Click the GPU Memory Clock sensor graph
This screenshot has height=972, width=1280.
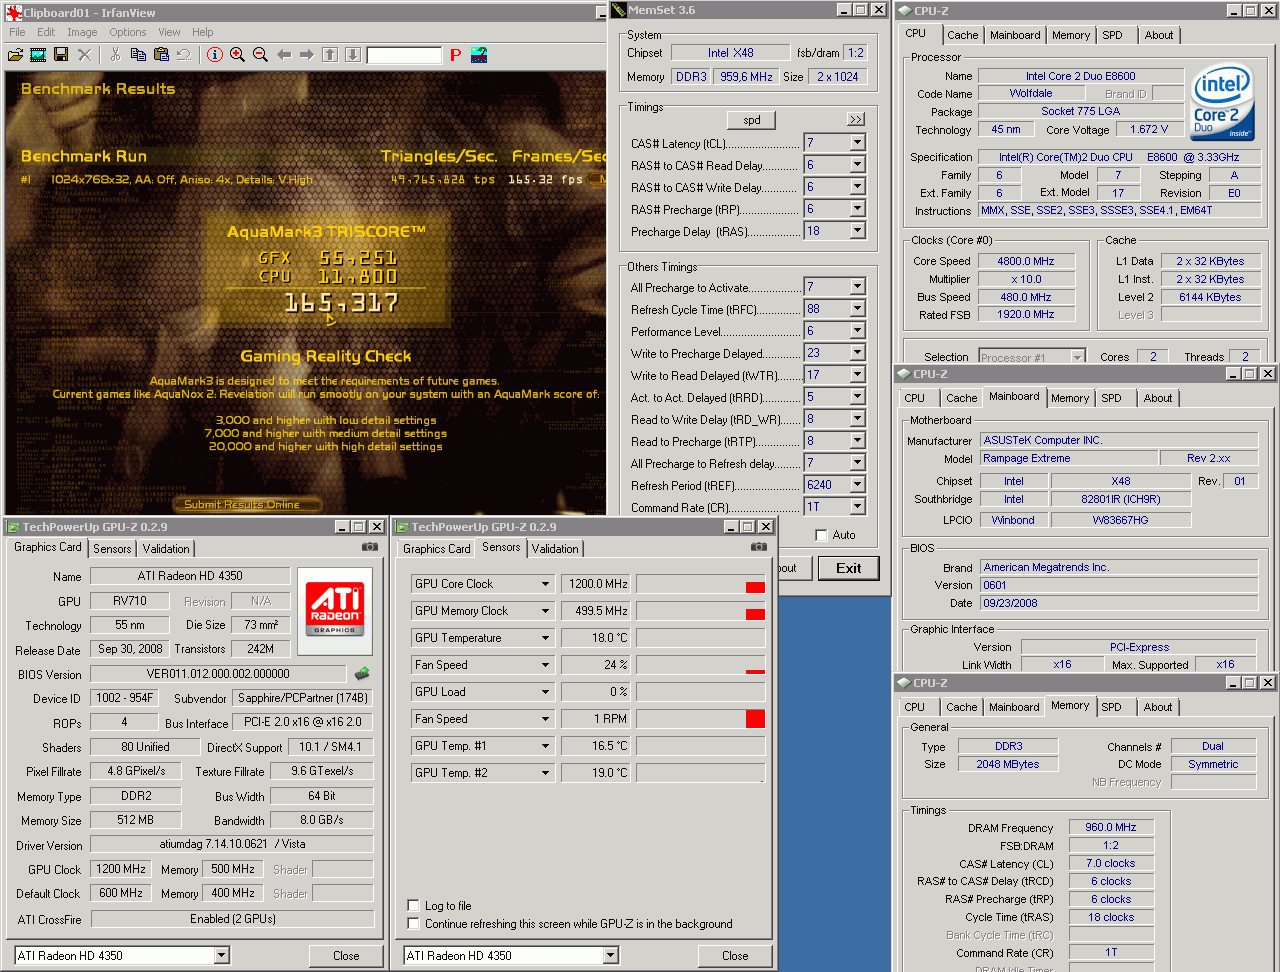(x=700, y=611)
